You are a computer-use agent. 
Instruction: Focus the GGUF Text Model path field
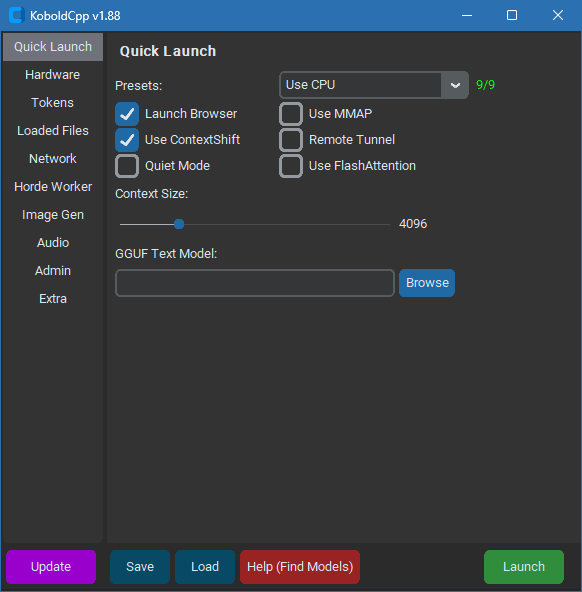pyautogui.click(x=255, y=283)
